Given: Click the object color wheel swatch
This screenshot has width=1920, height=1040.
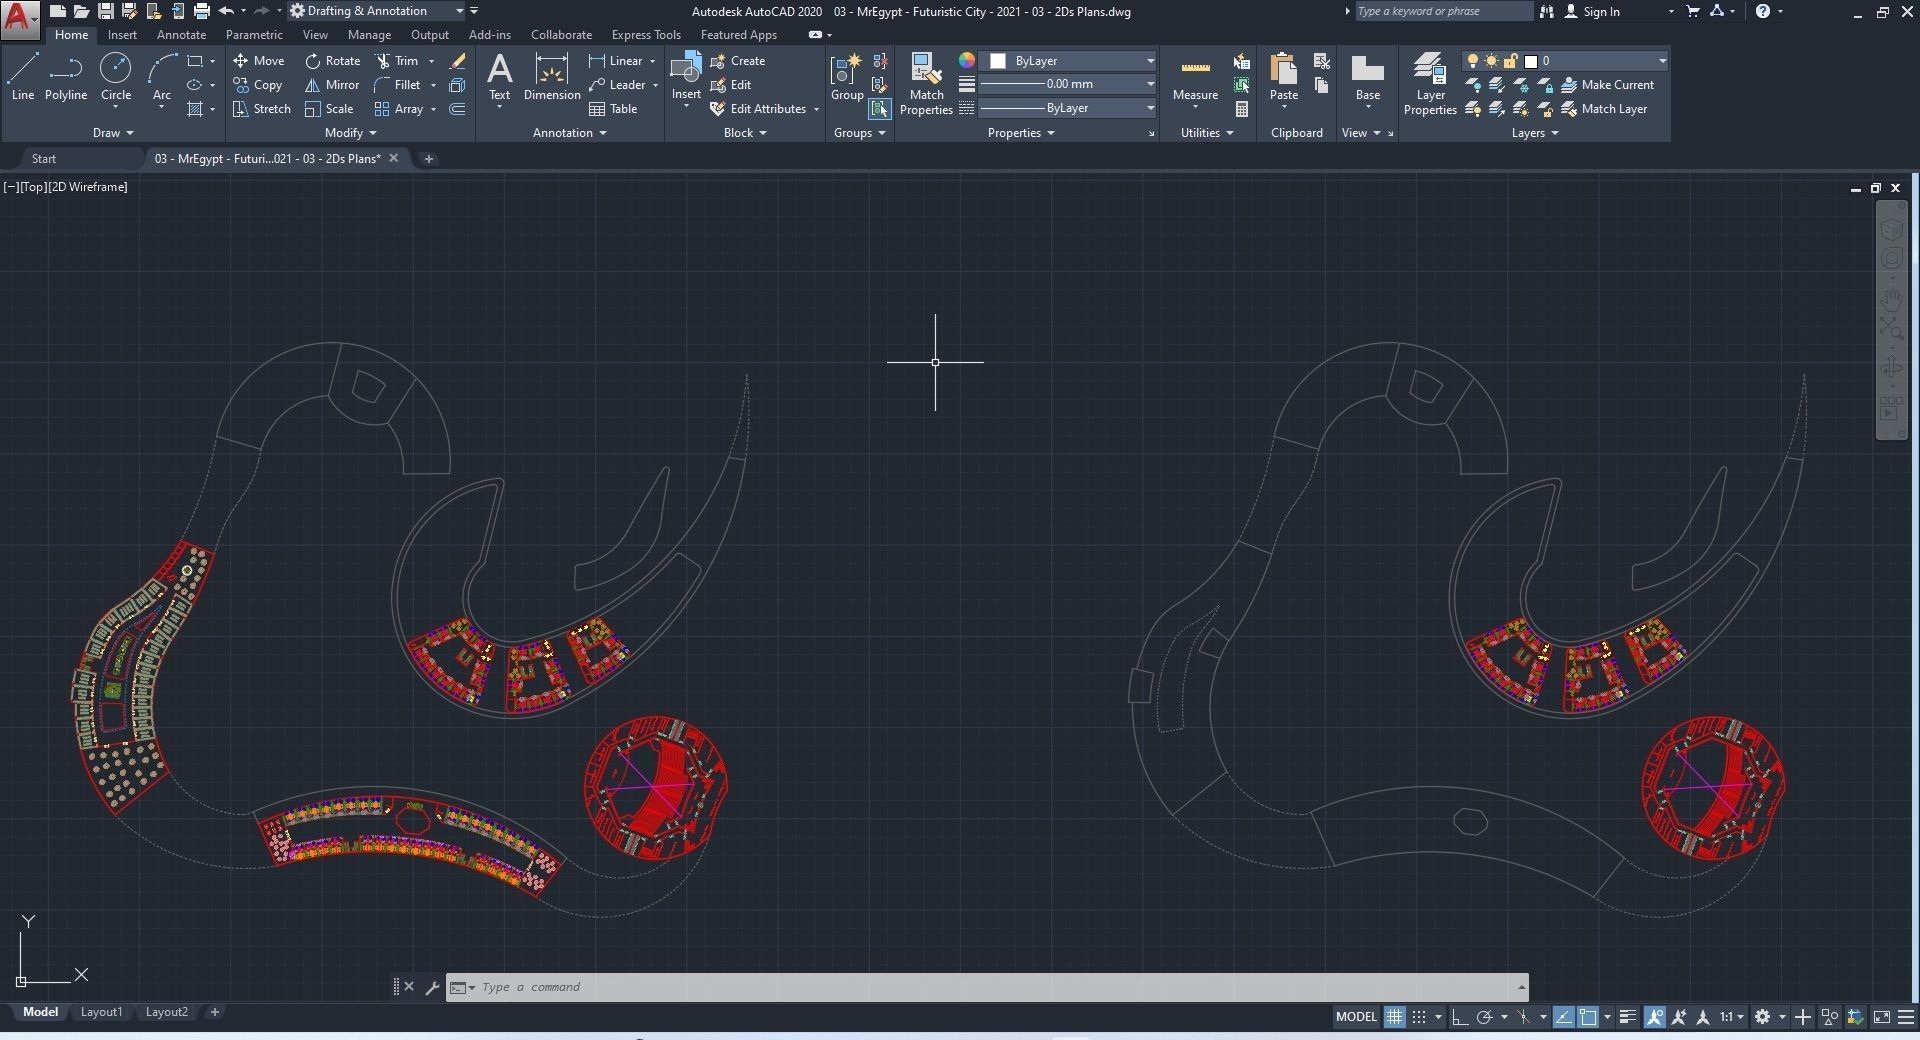Looking at the screenshot, I should coord(967,61).
